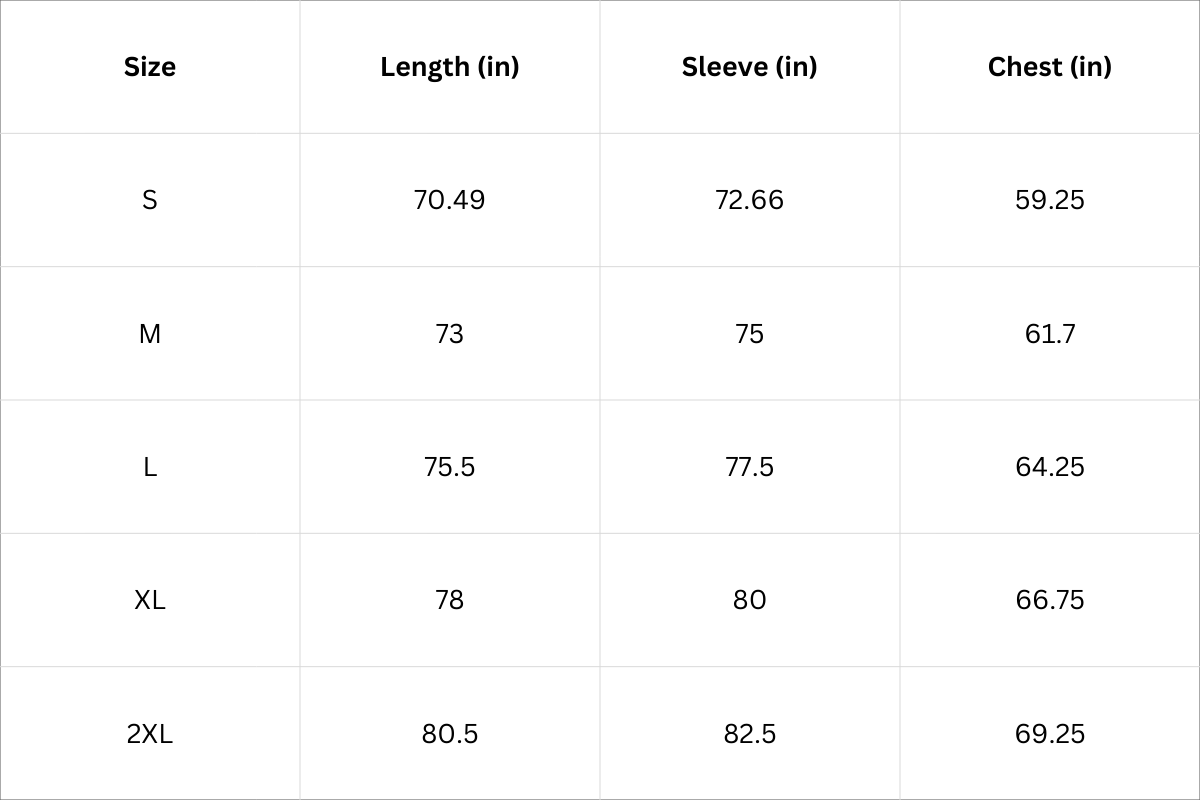Select the 61.7 chest cell
The width and height of the screenshot is (1200, 800).
1050,334
